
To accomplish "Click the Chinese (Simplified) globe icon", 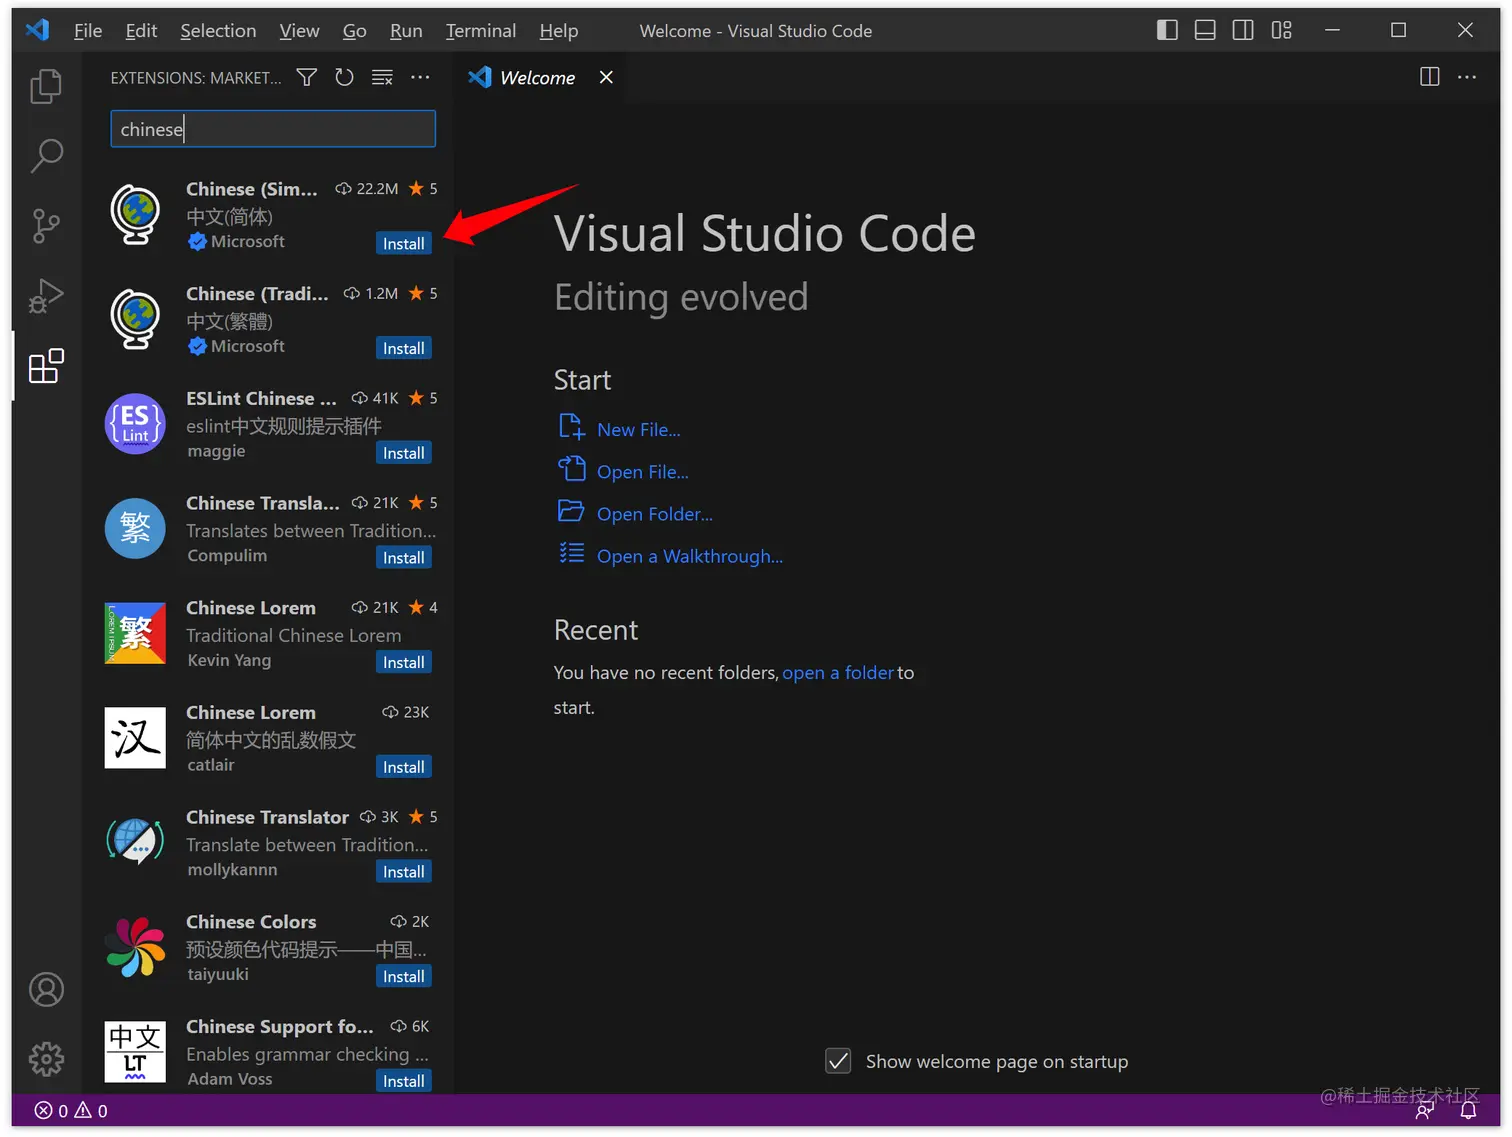I will (135, 214).
